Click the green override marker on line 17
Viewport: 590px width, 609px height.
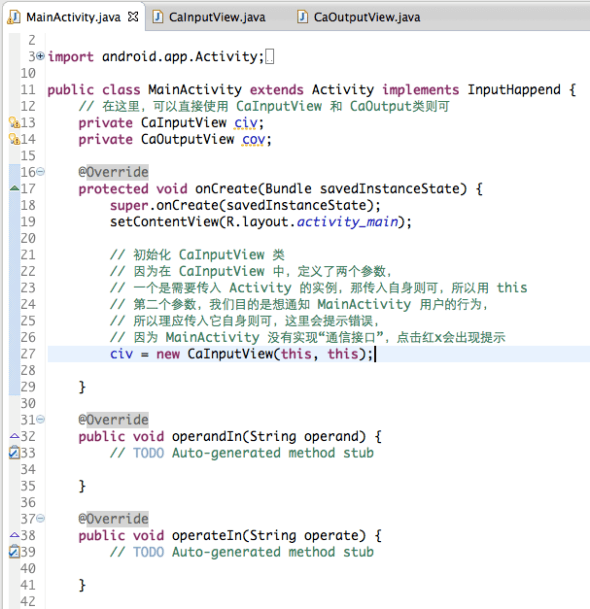pos(14,188)
